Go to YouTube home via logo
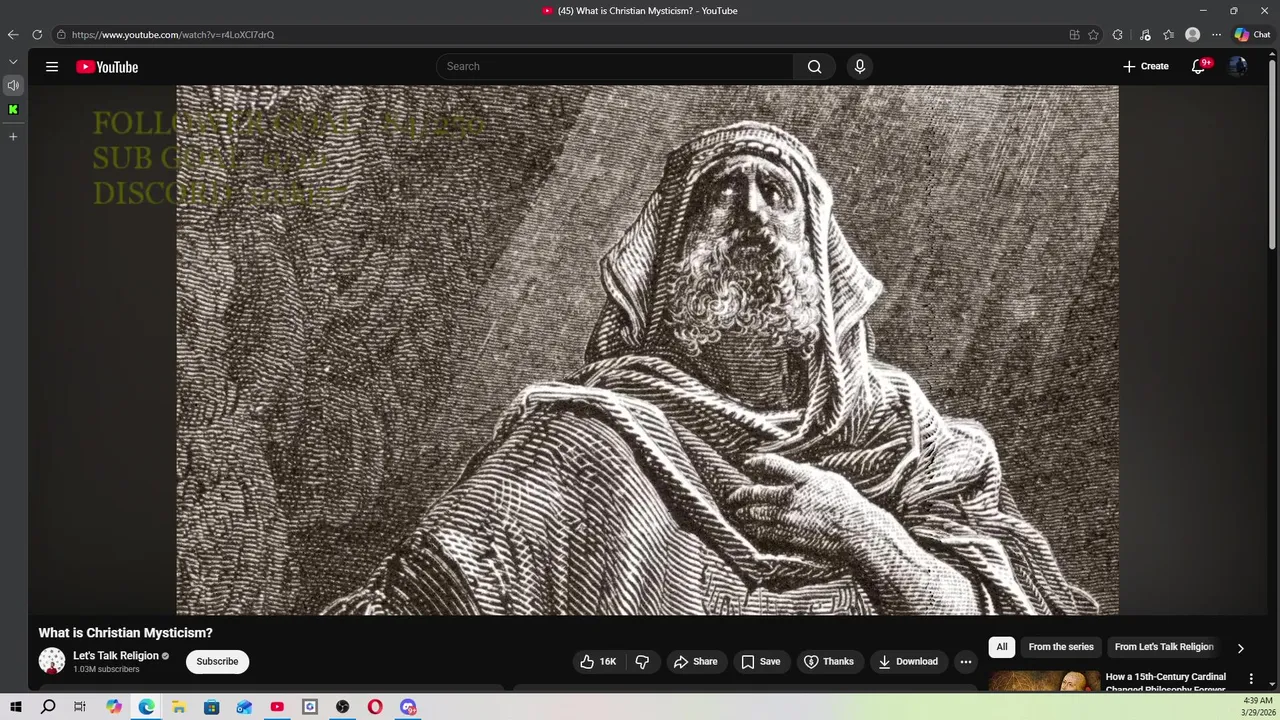Screen dimensions: 1280x720 coord(107,67)
